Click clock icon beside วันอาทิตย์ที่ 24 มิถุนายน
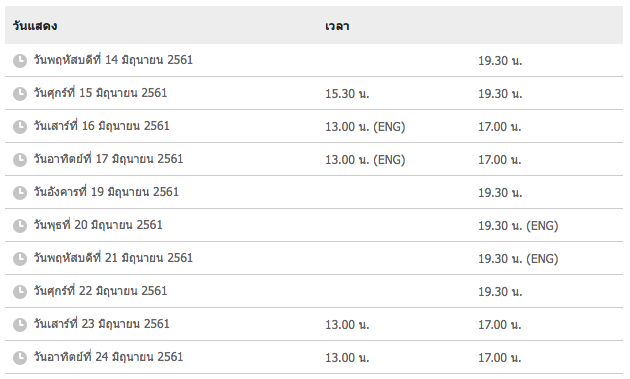Image resolution: width=630 pixels, height=379 pixels. tap(20, 357)
